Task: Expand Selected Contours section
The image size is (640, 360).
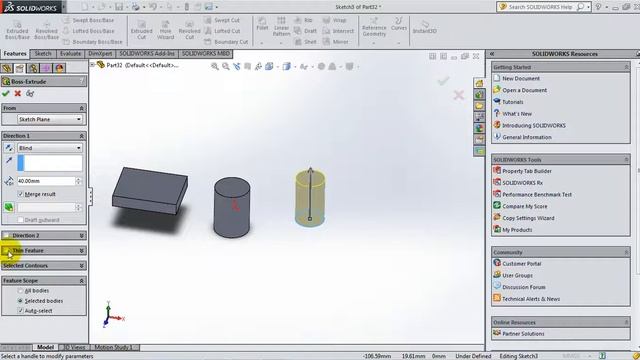Action: tap(81, 266)
